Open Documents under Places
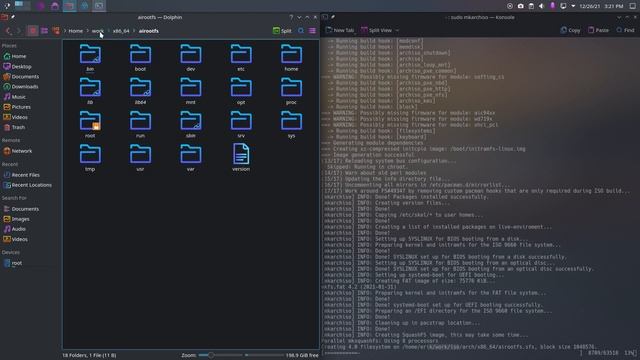This screenshot has height=360, width=640. point(21,77)
